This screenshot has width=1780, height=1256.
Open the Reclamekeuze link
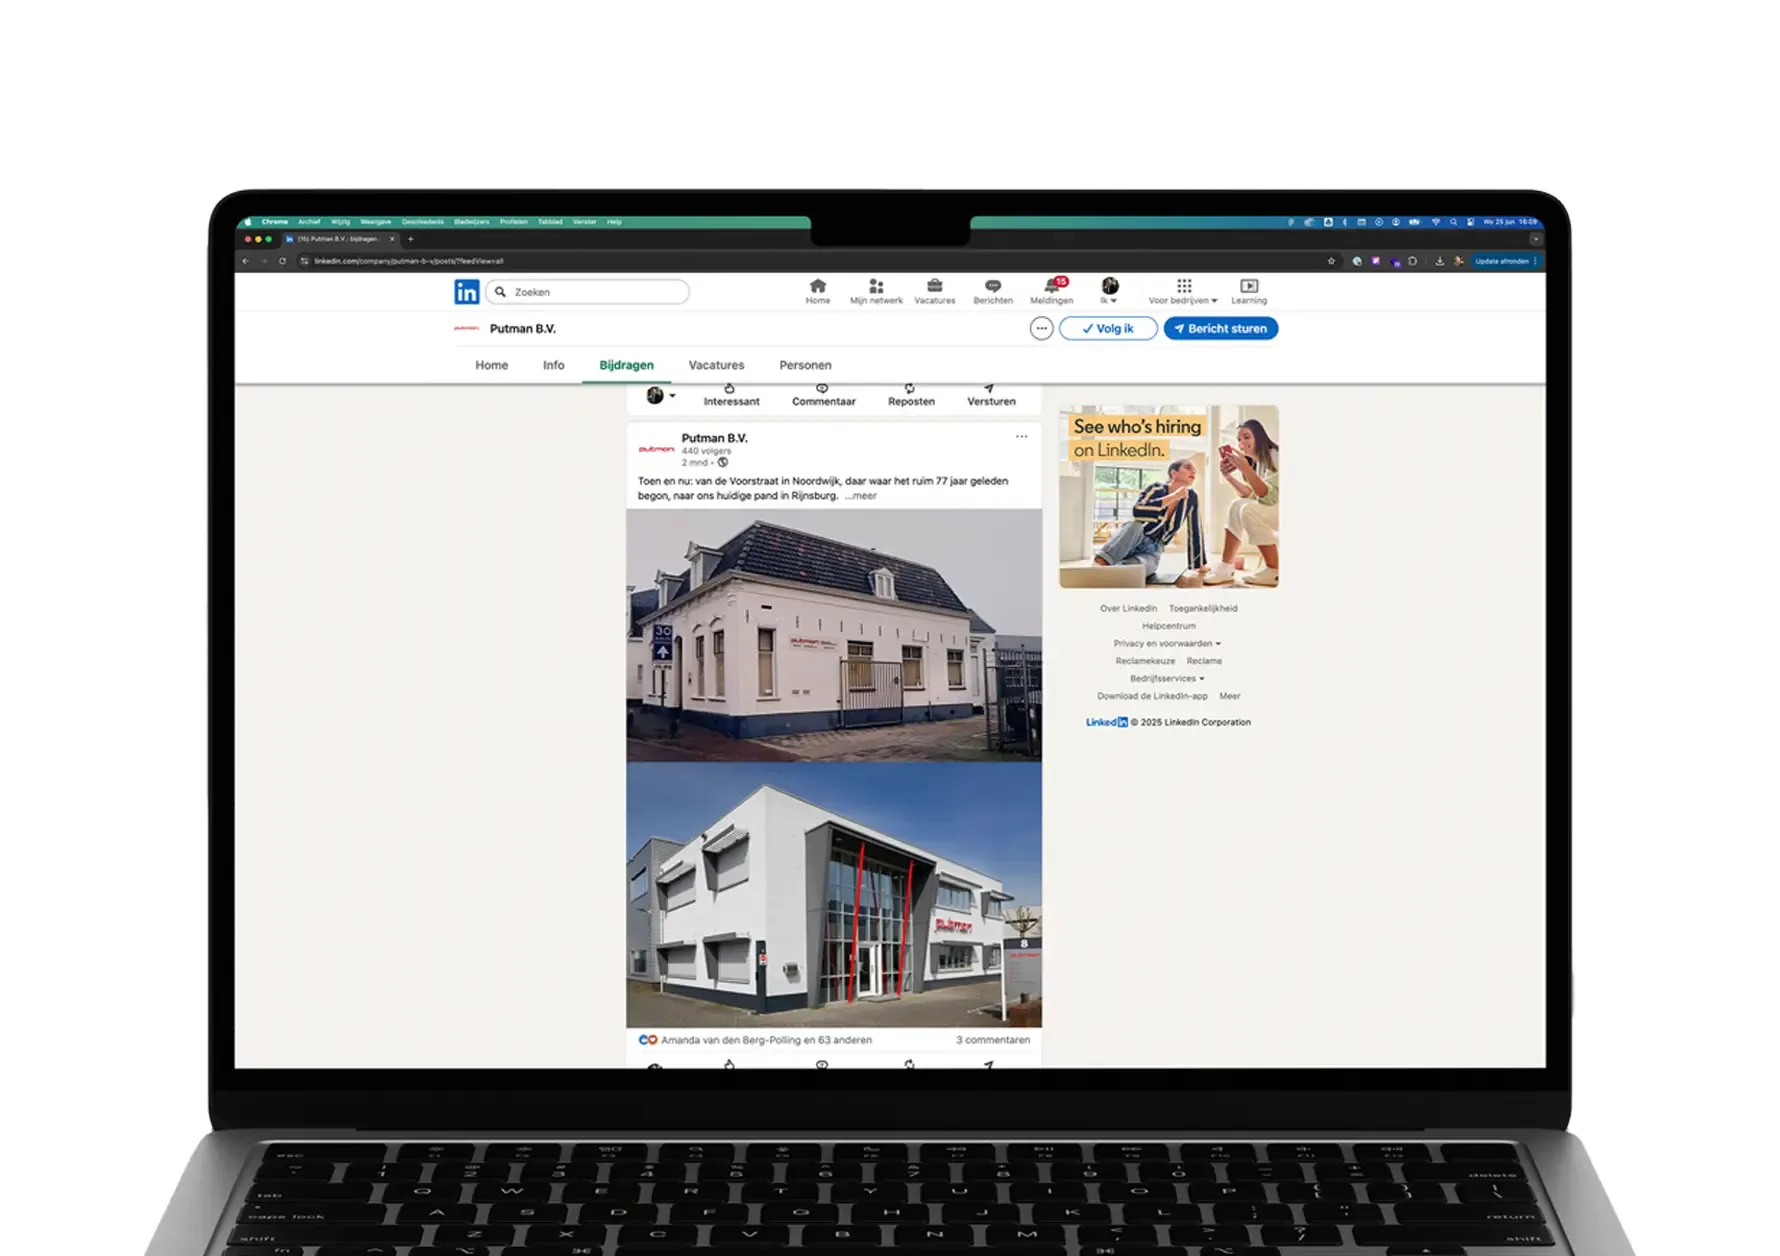(x=1145, y=661)
